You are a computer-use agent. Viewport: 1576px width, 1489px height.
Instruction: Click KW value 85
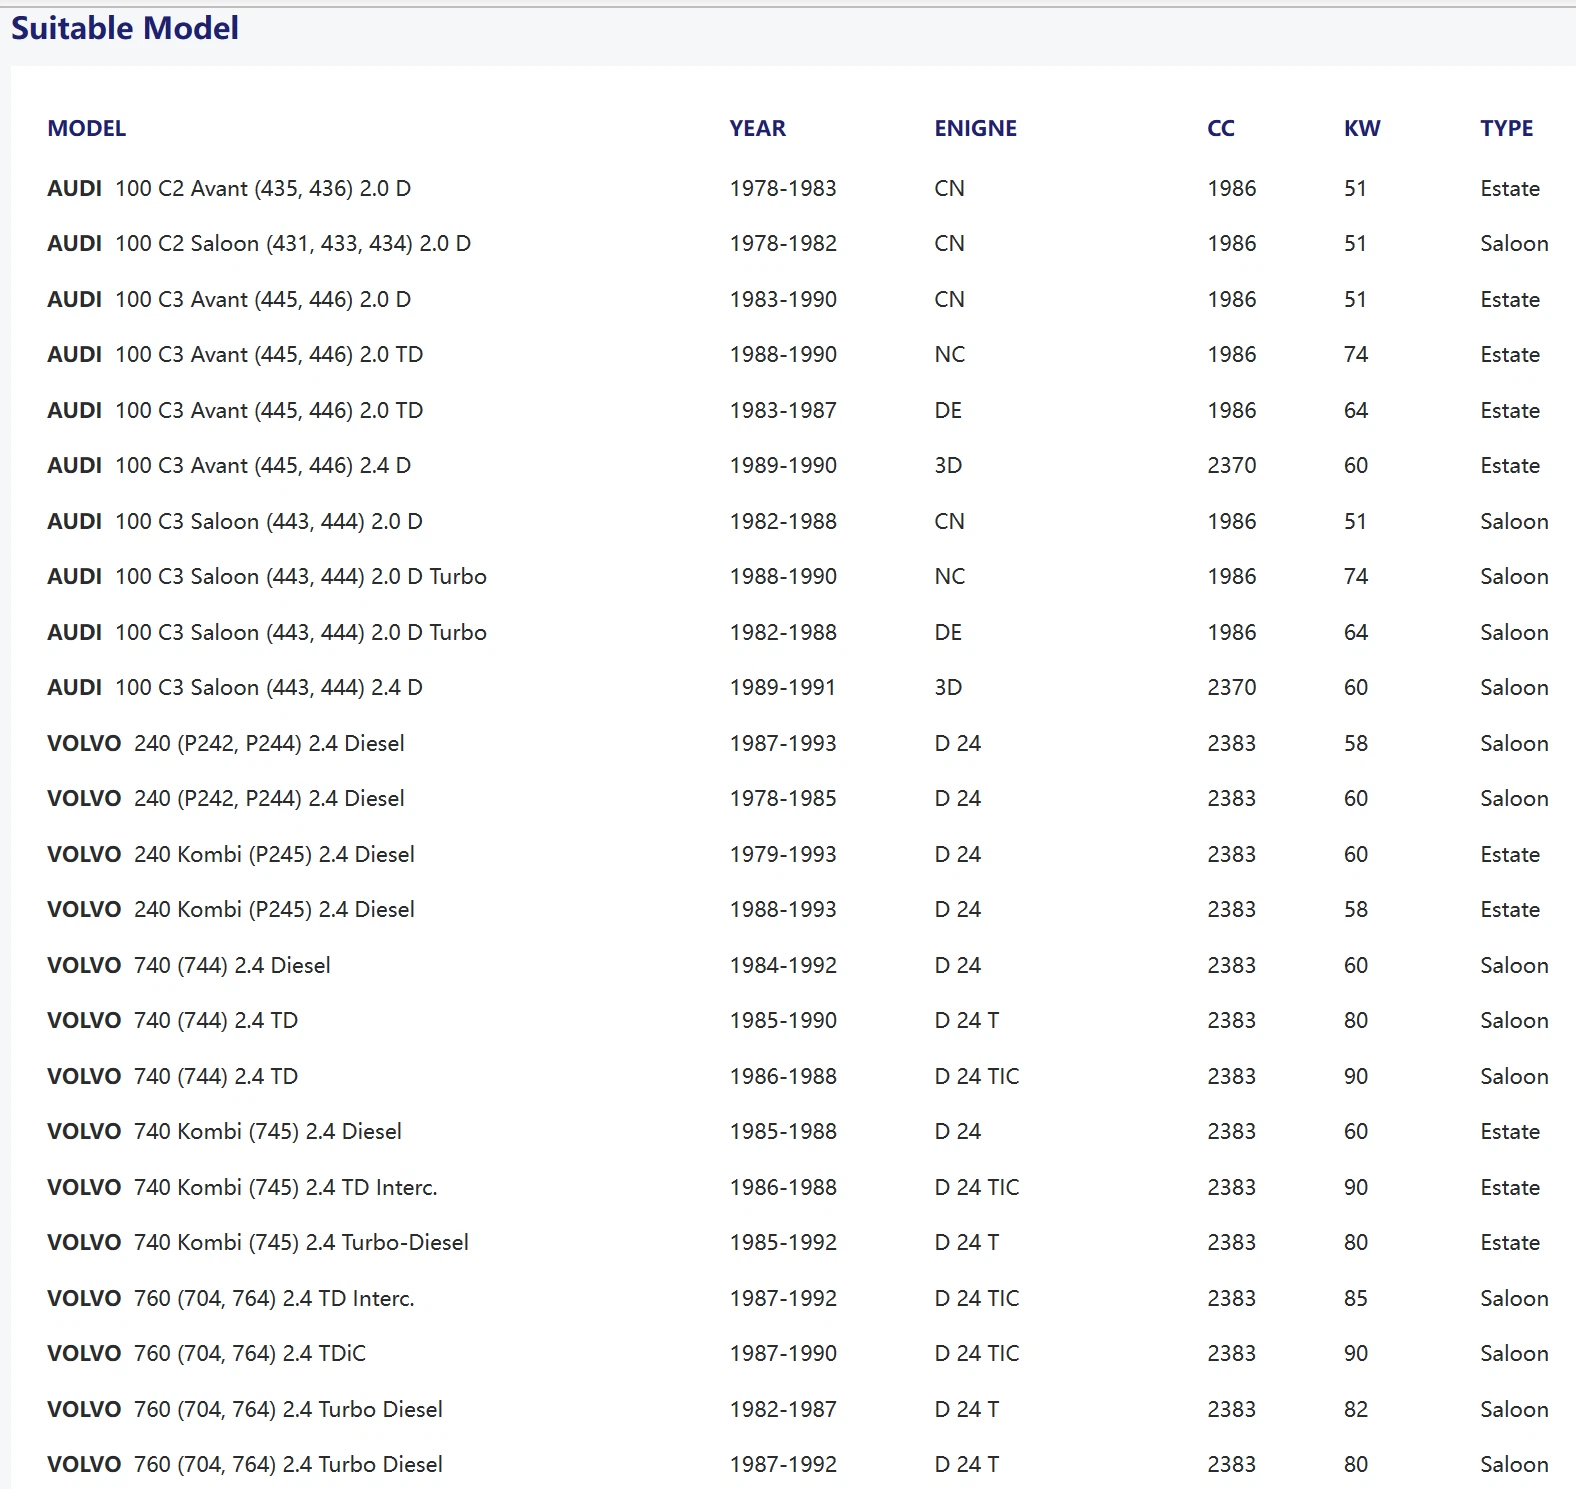coord(1356,1298)
